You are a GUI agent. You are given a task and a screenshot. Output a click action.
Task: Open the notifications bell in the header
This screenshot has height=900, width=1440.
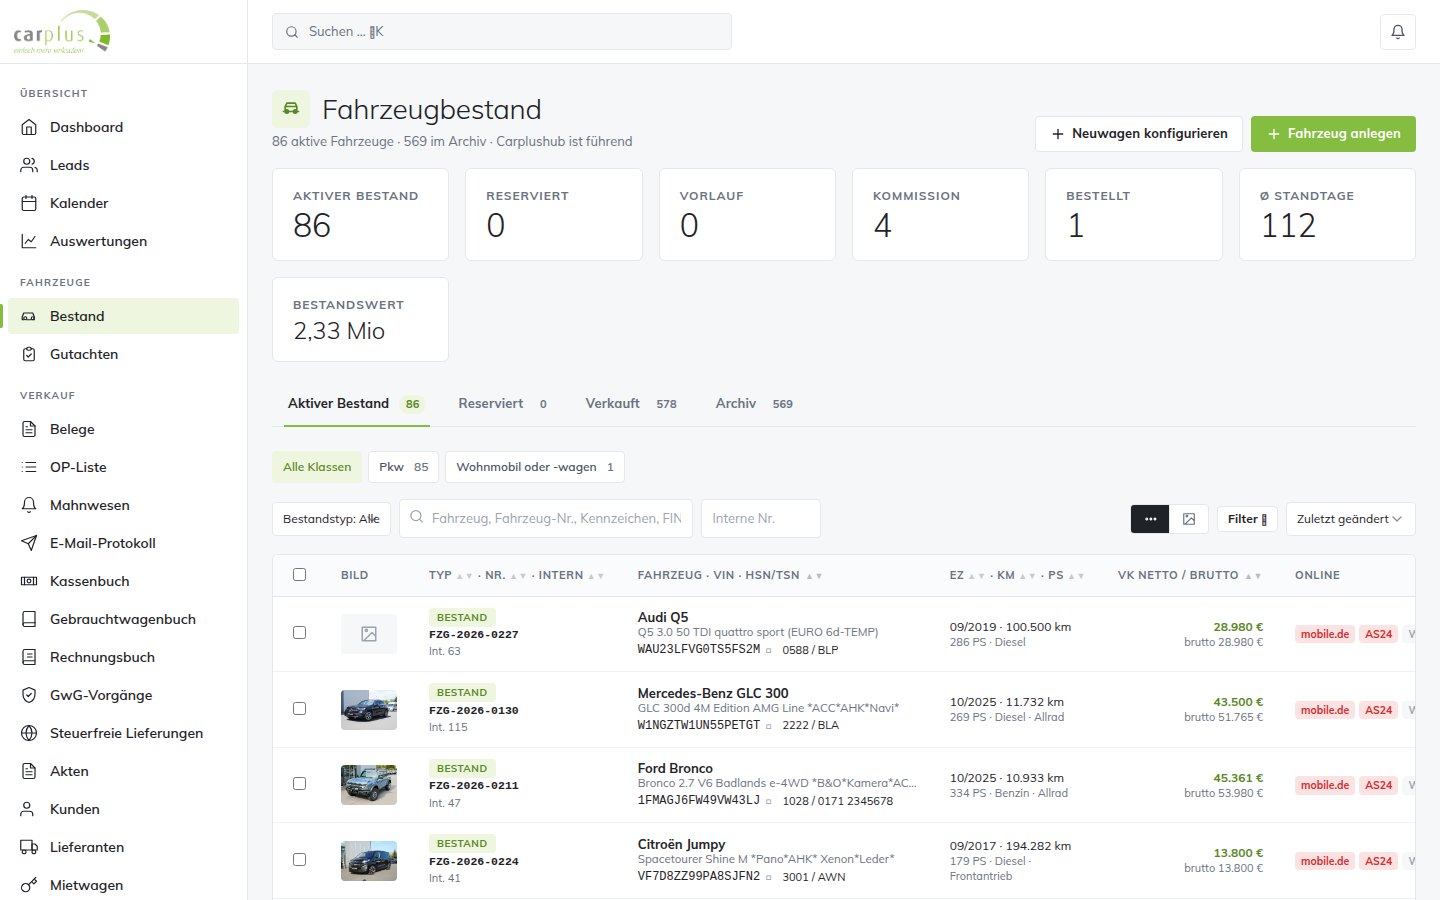pyautogui.click(x=1398, y=32)
